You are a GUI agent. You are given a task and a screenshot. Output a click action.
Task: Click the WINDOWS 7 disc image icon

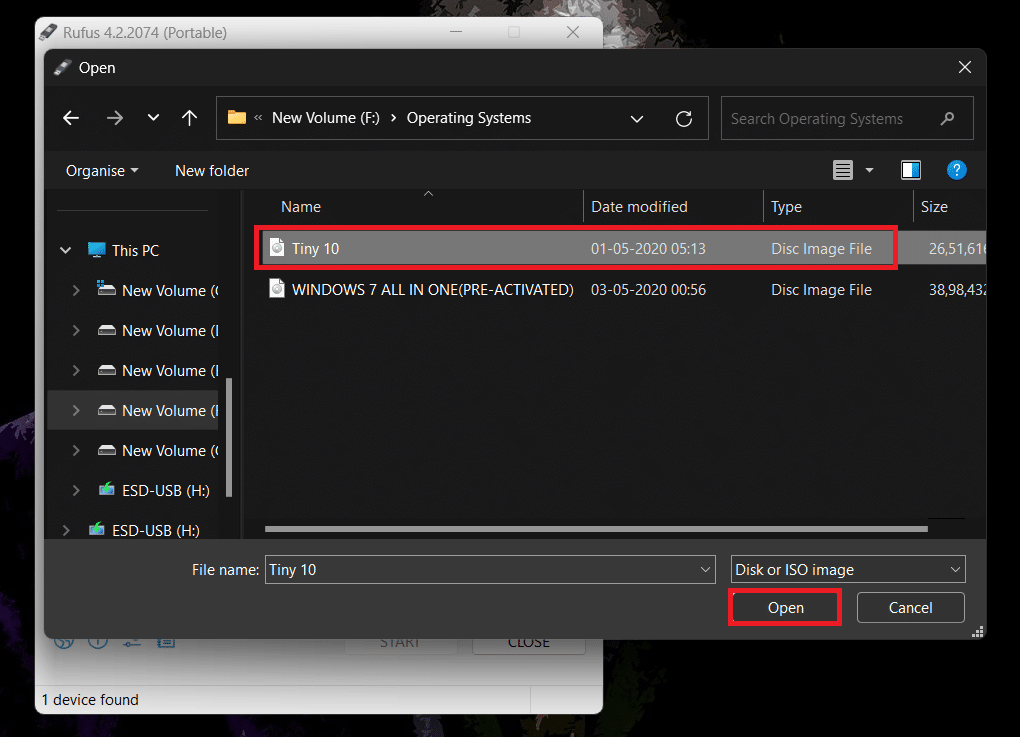pos(277,288)
